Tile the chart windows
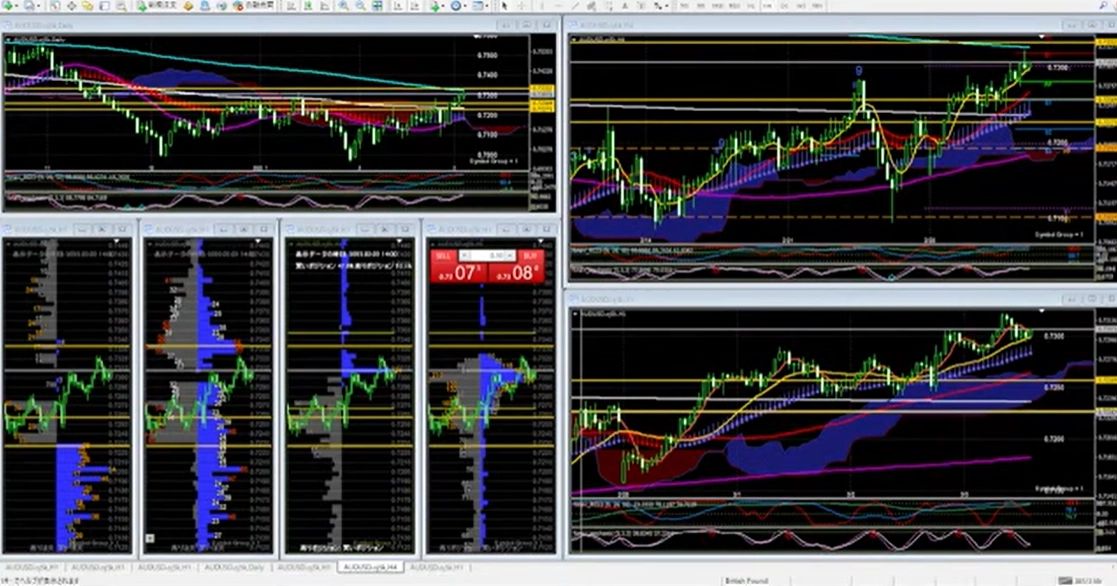This screenshot has height=586, width=1117. pyautogui.click(x=378, y=6)
